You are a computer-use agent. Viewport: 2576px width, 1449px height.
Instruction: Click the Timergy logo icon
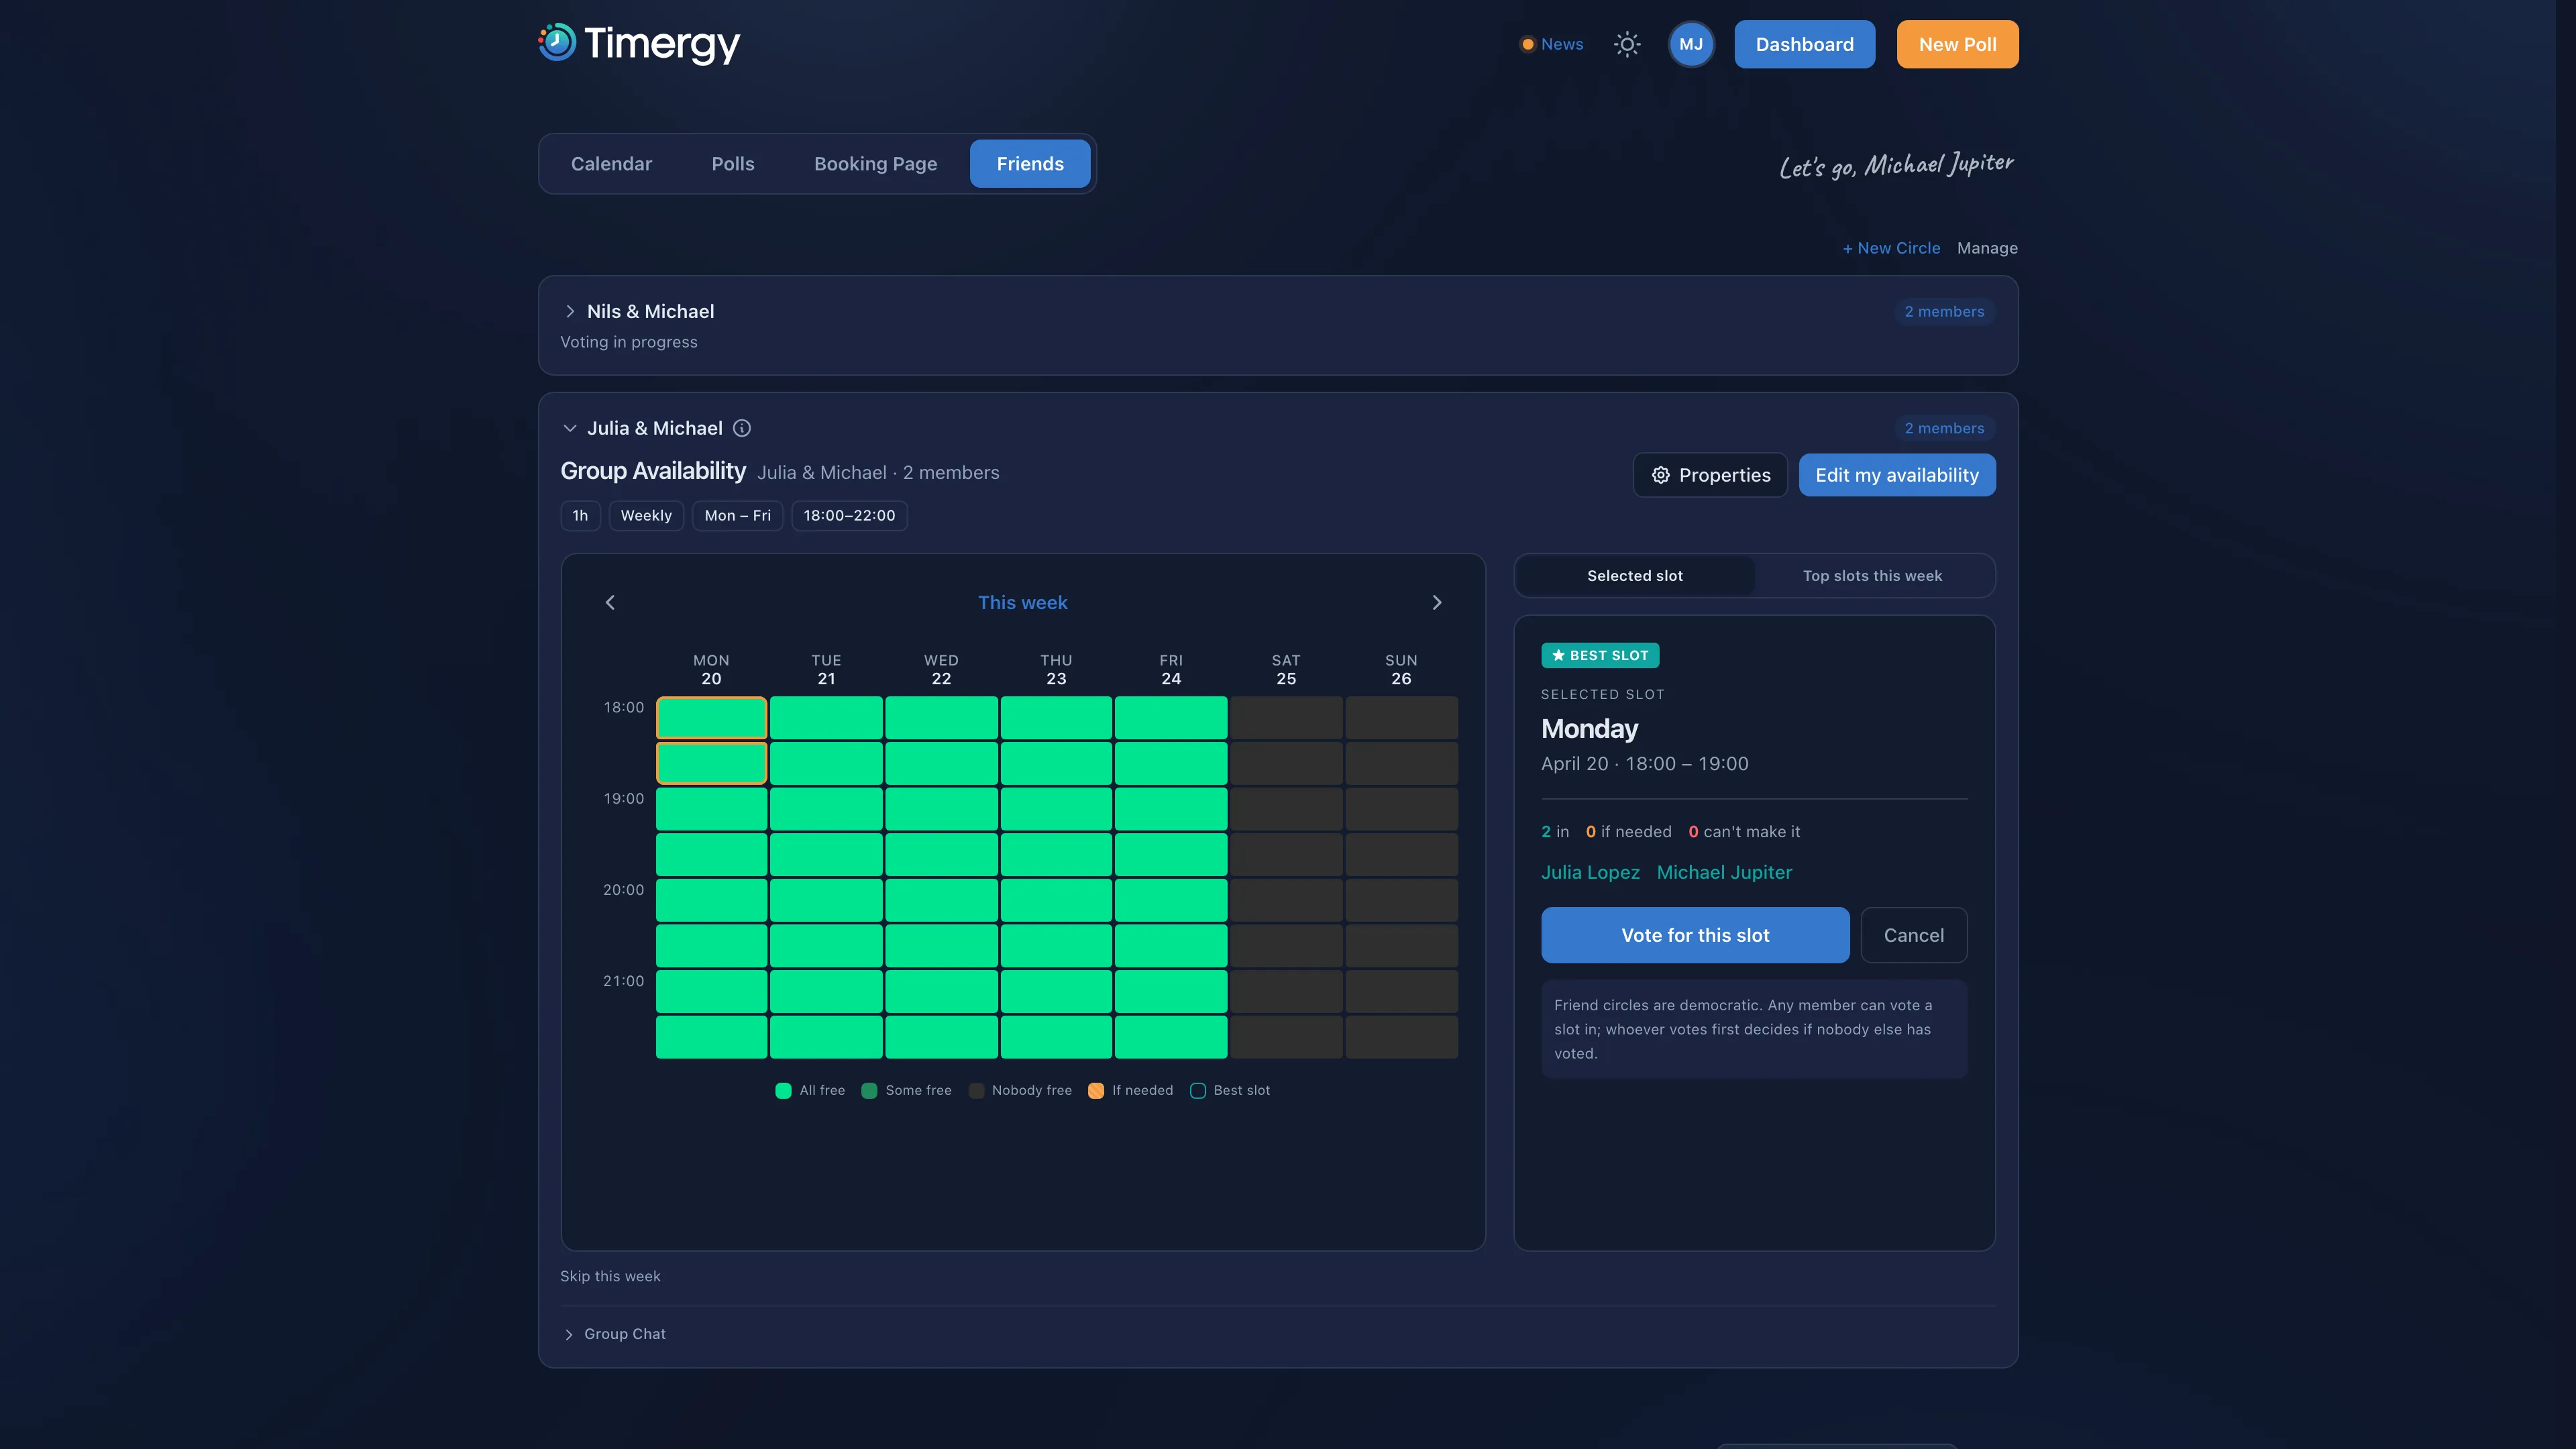557,43
